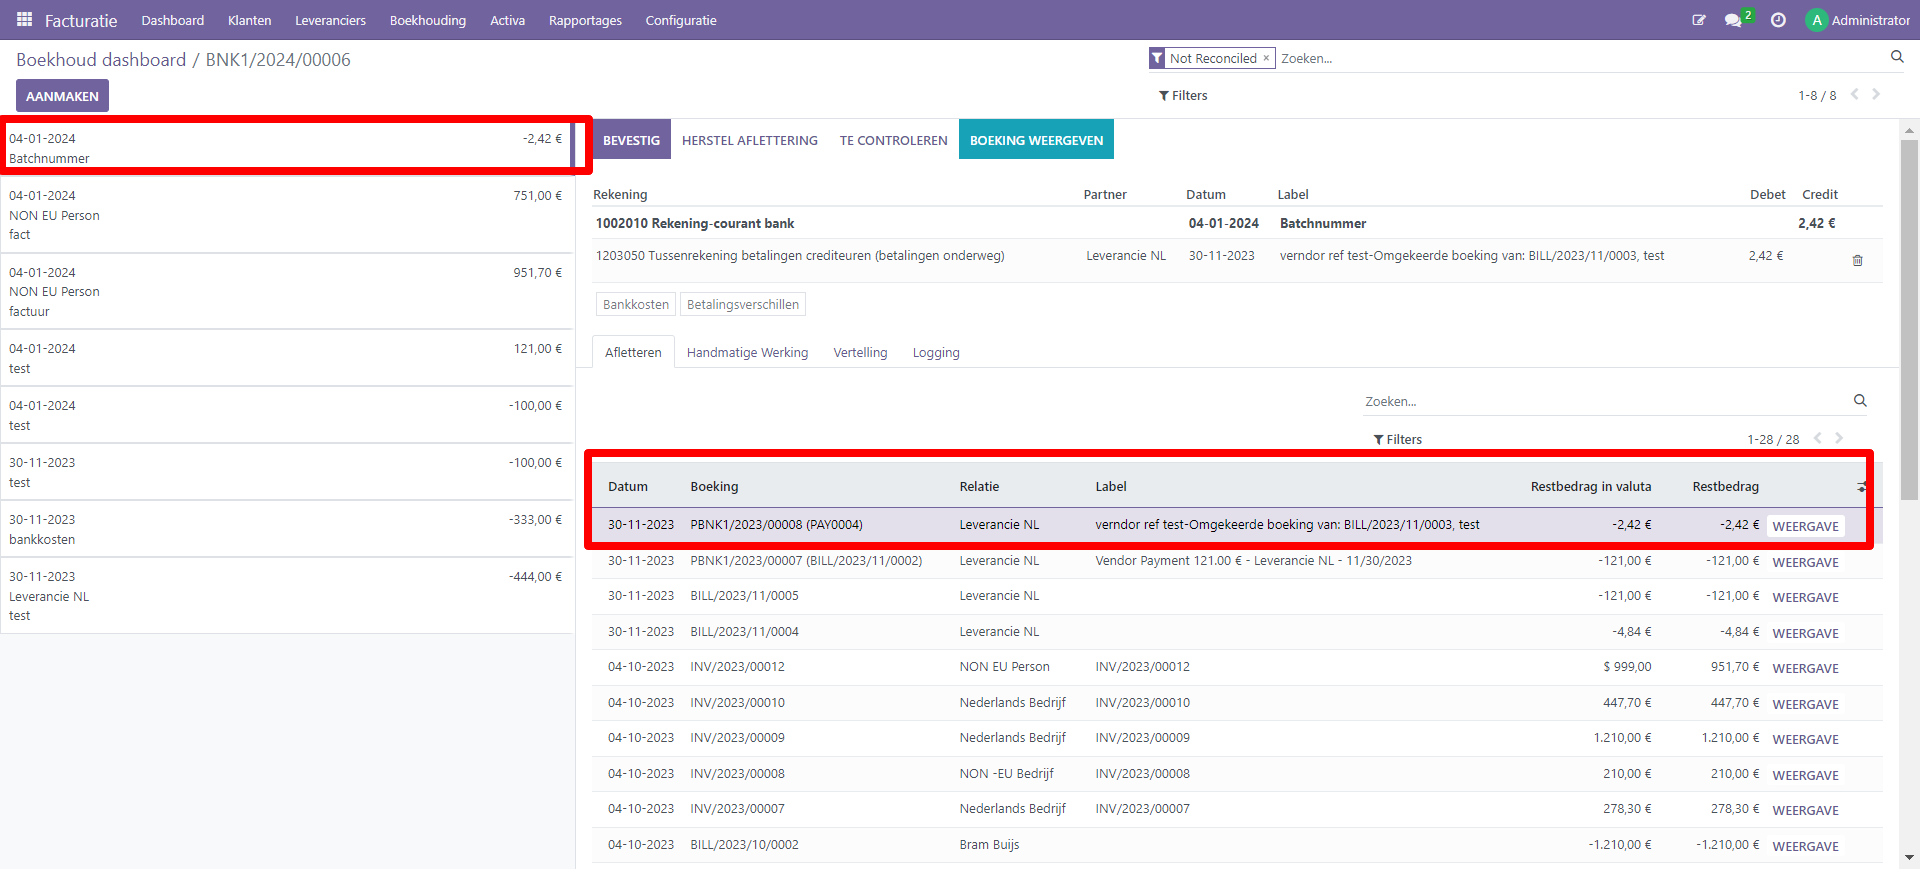Click the search magnifier in Afletteren tab

(x=1859, y=401)
